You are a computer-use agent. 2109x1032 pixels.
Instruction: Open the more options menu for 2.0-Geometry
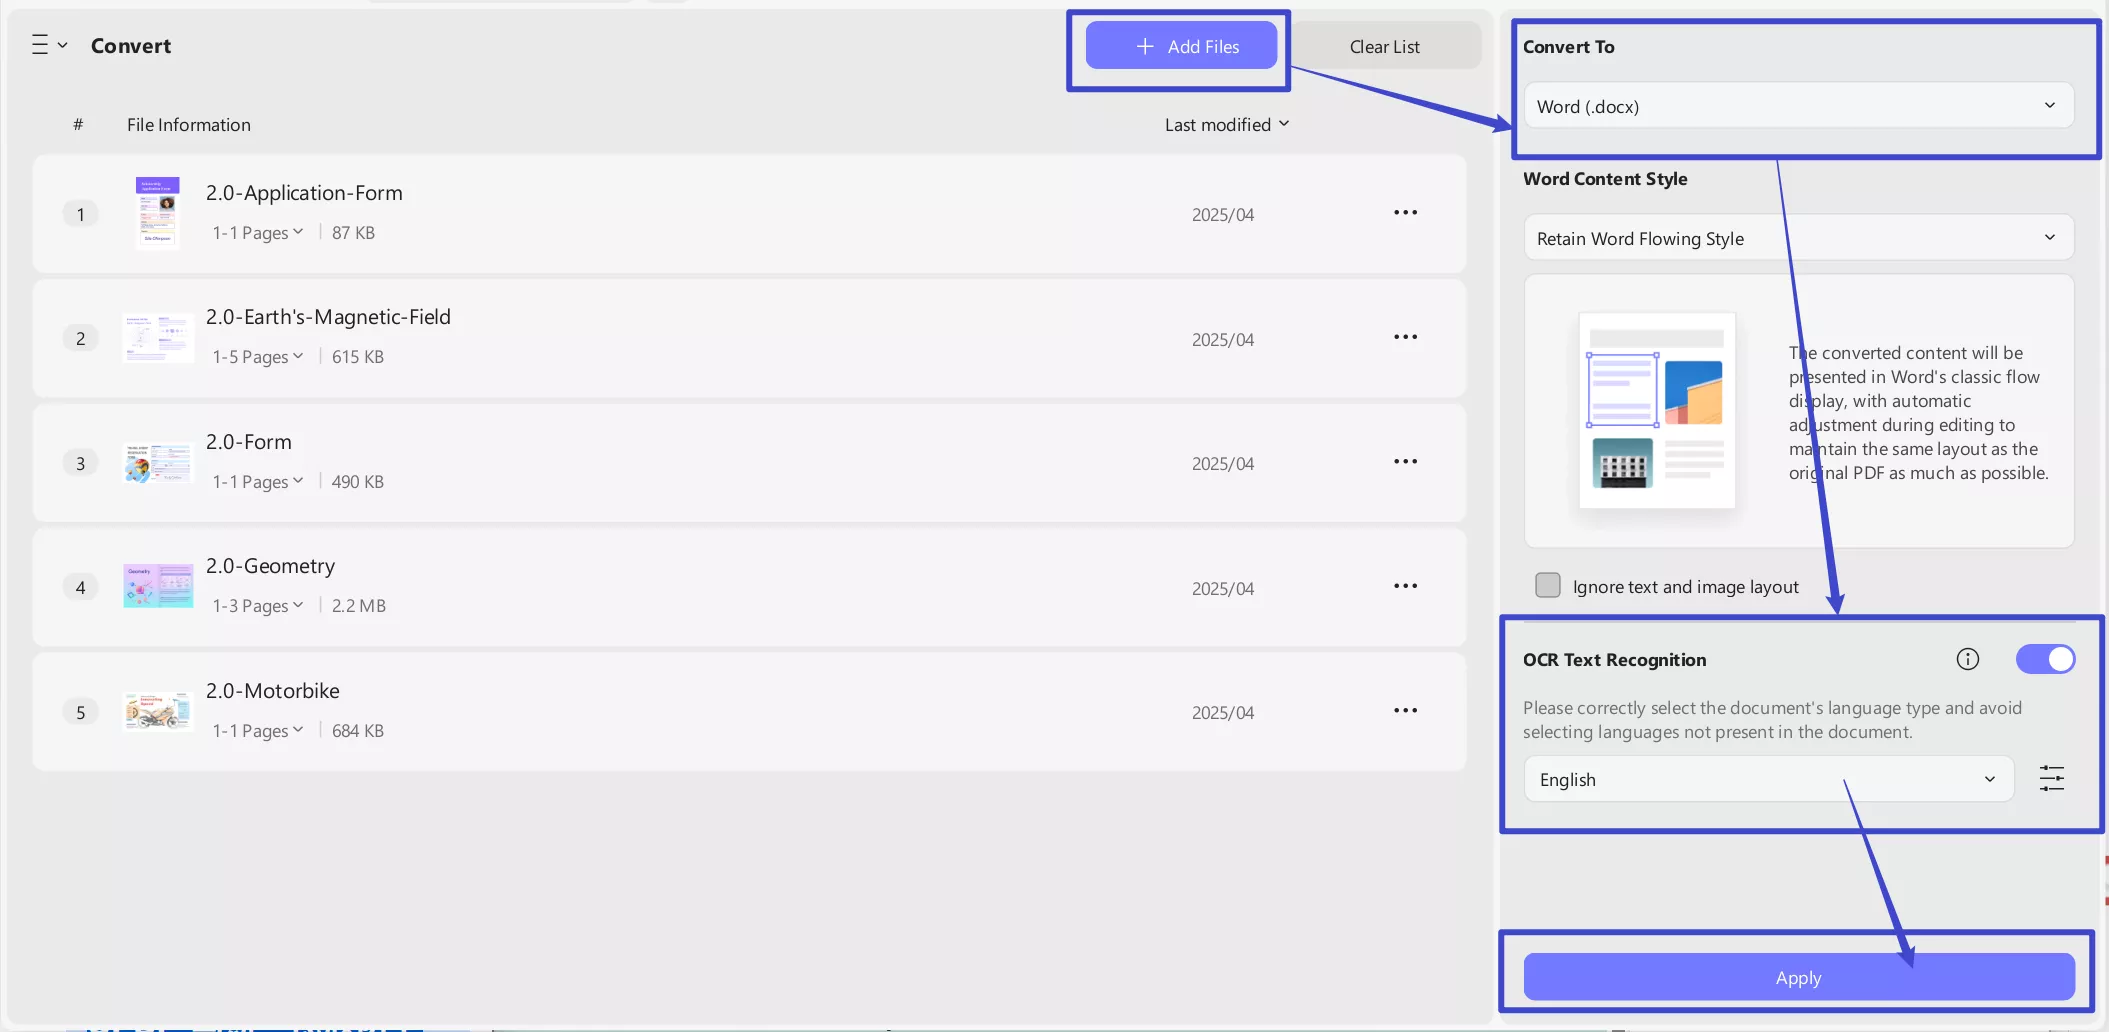(x=1404, y=586)
